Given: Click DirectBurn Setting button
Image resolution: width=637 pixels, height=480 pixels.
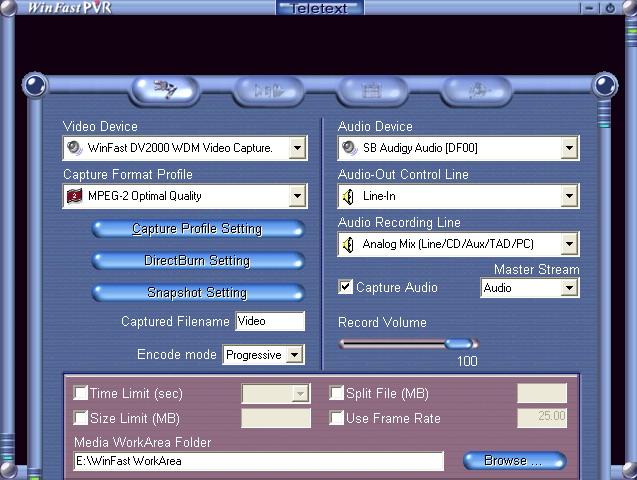Looking at the screenshot, I should click(x=198, y=261).
